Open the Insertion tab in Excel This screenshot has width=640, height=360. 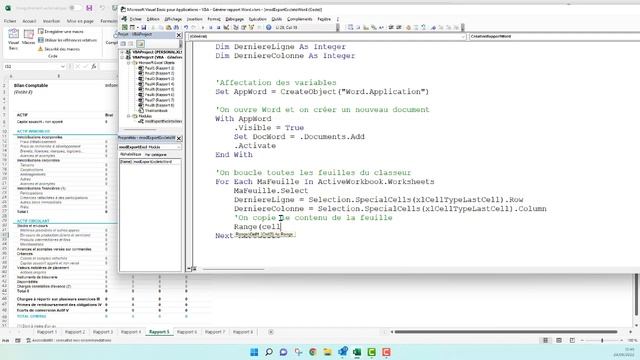tap(51, 21)
